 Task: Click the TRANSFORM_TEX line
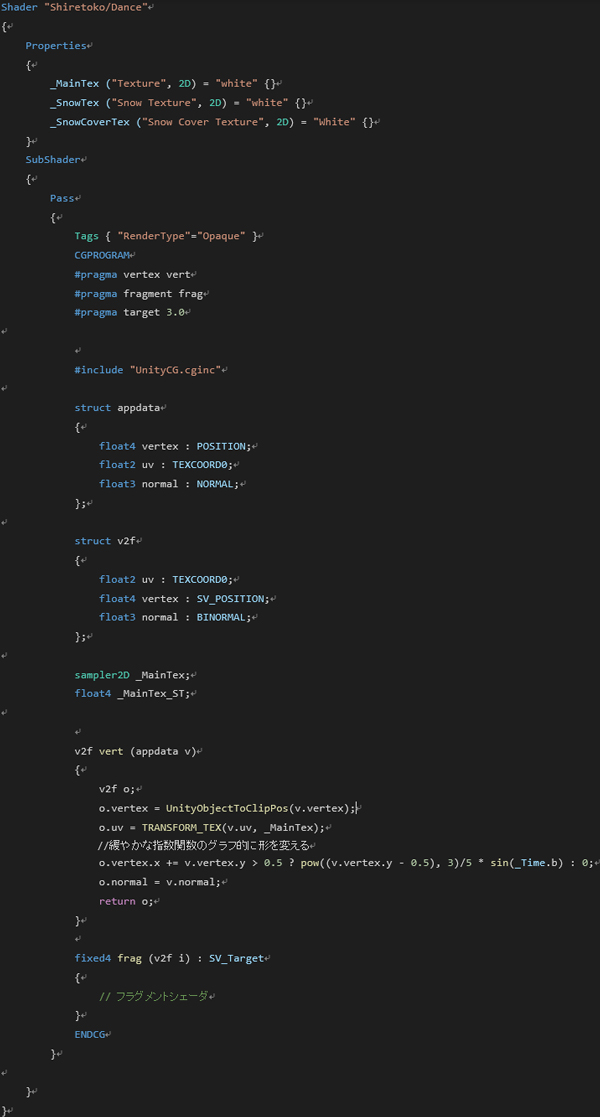tap(212, 827)
